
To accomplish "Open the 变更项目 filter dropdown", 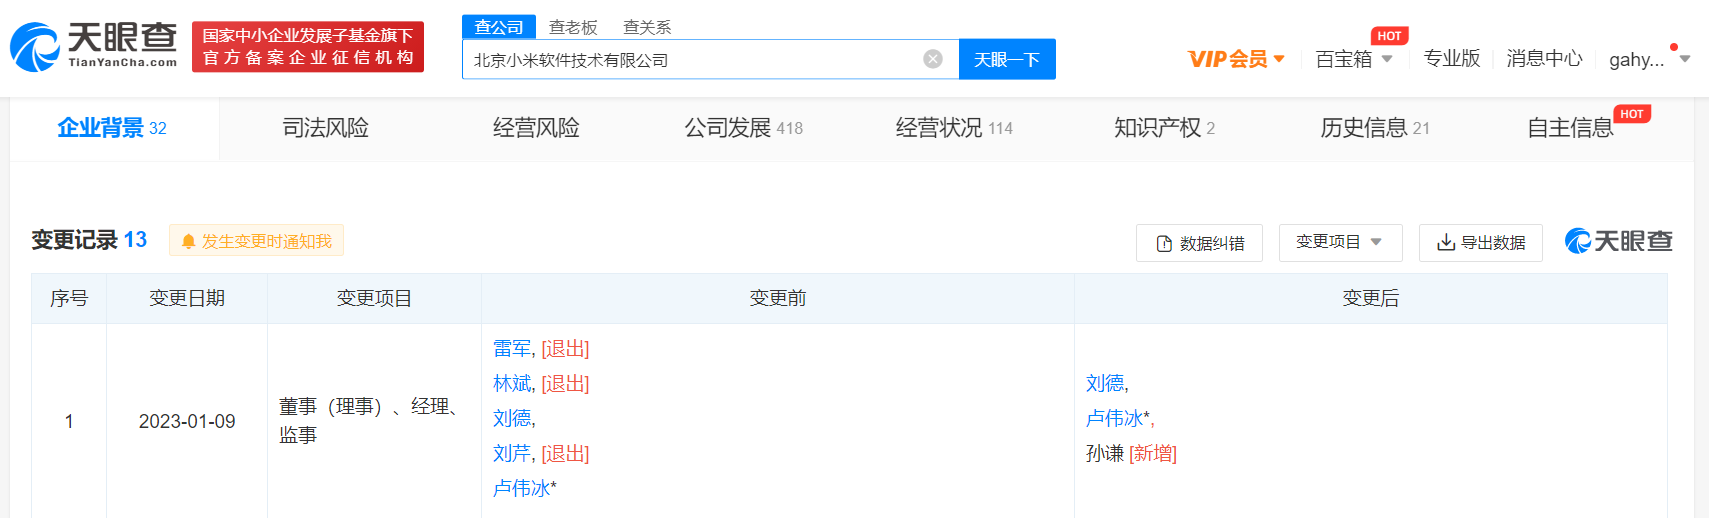I will (x=1340, y=242).
